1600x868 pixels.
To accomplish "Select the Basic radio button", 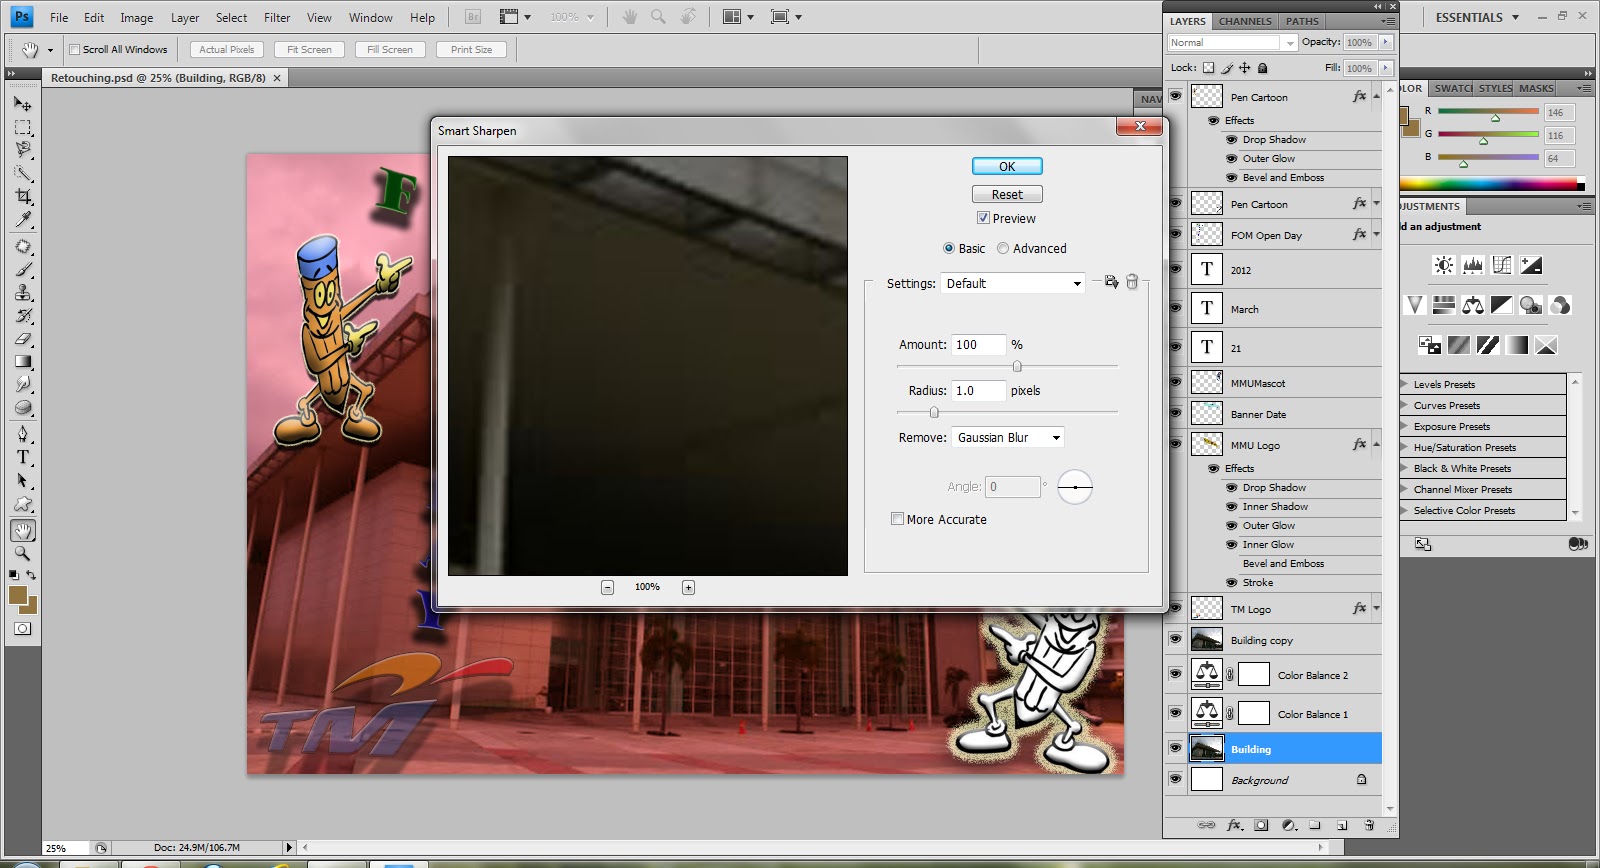I will coord(949,248).
